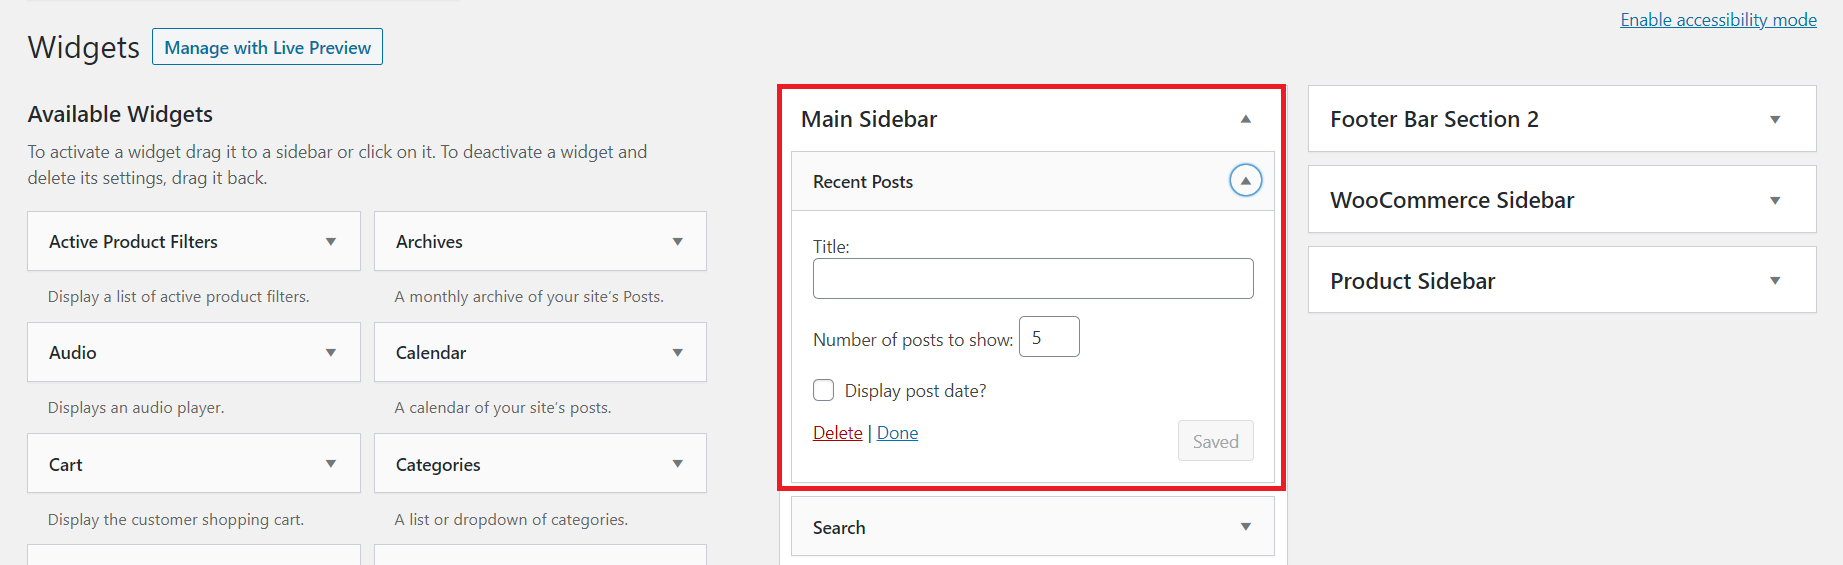Click the Number of posts field

click(x=1048, y=337)
